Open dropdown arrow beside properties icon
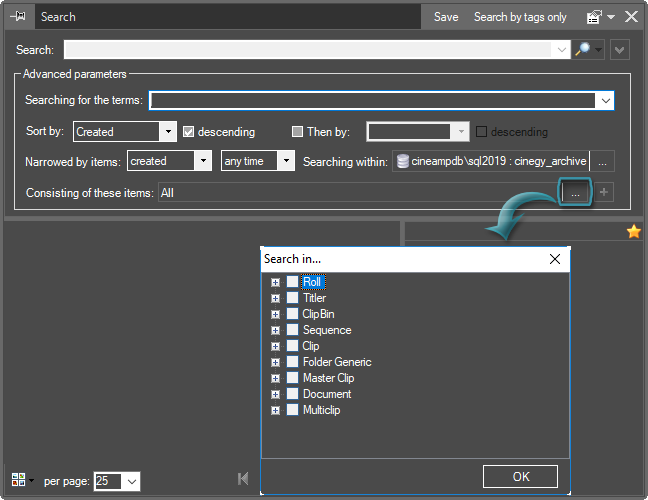This screenshot has height=500, width=648. tap(611, 17)
